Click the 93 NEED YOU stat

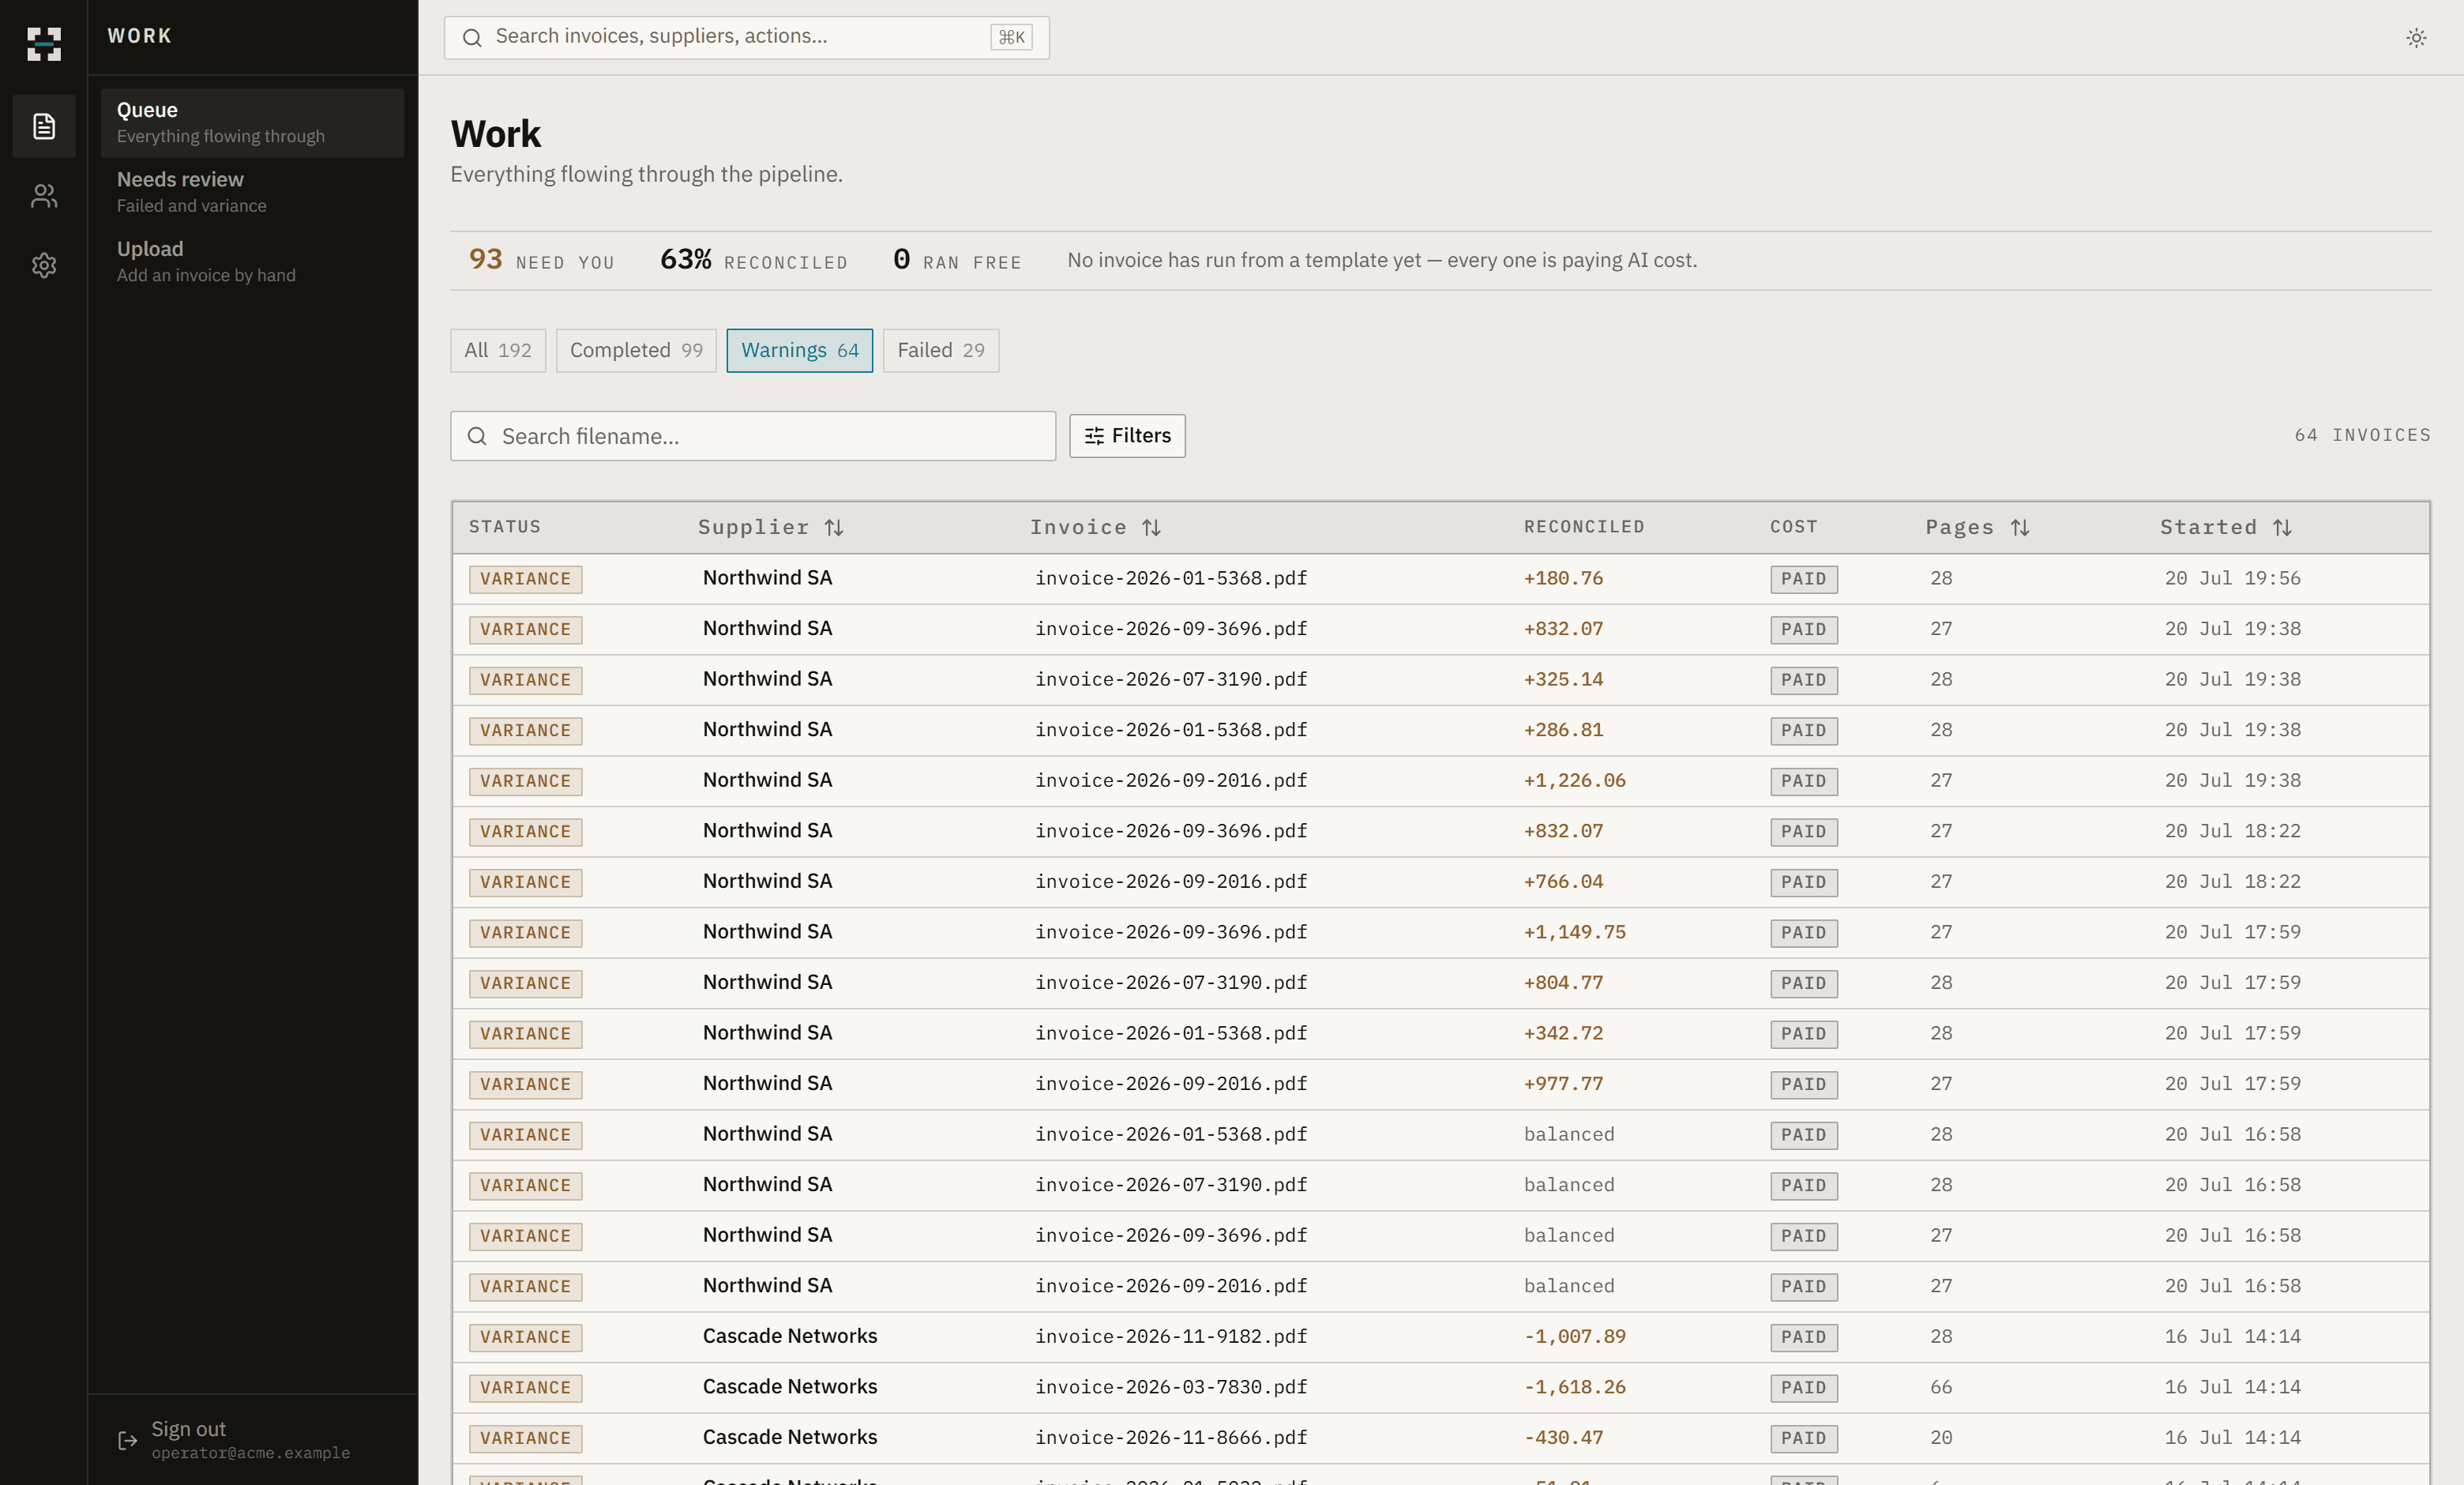541,260
